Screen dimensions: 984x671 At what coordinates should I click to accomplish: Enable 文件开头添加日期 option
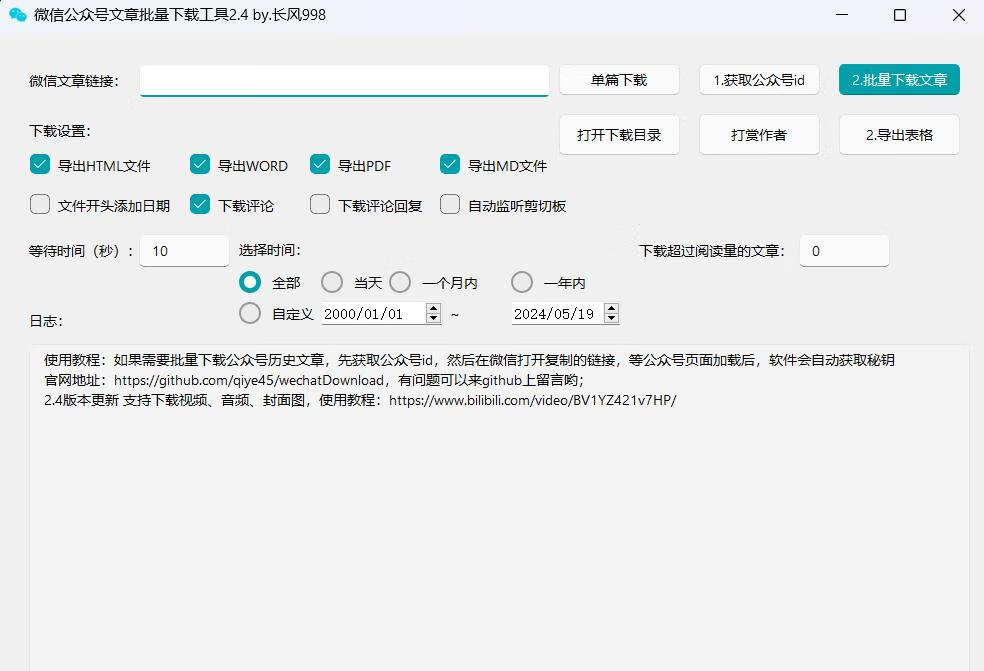click(40, 205)
